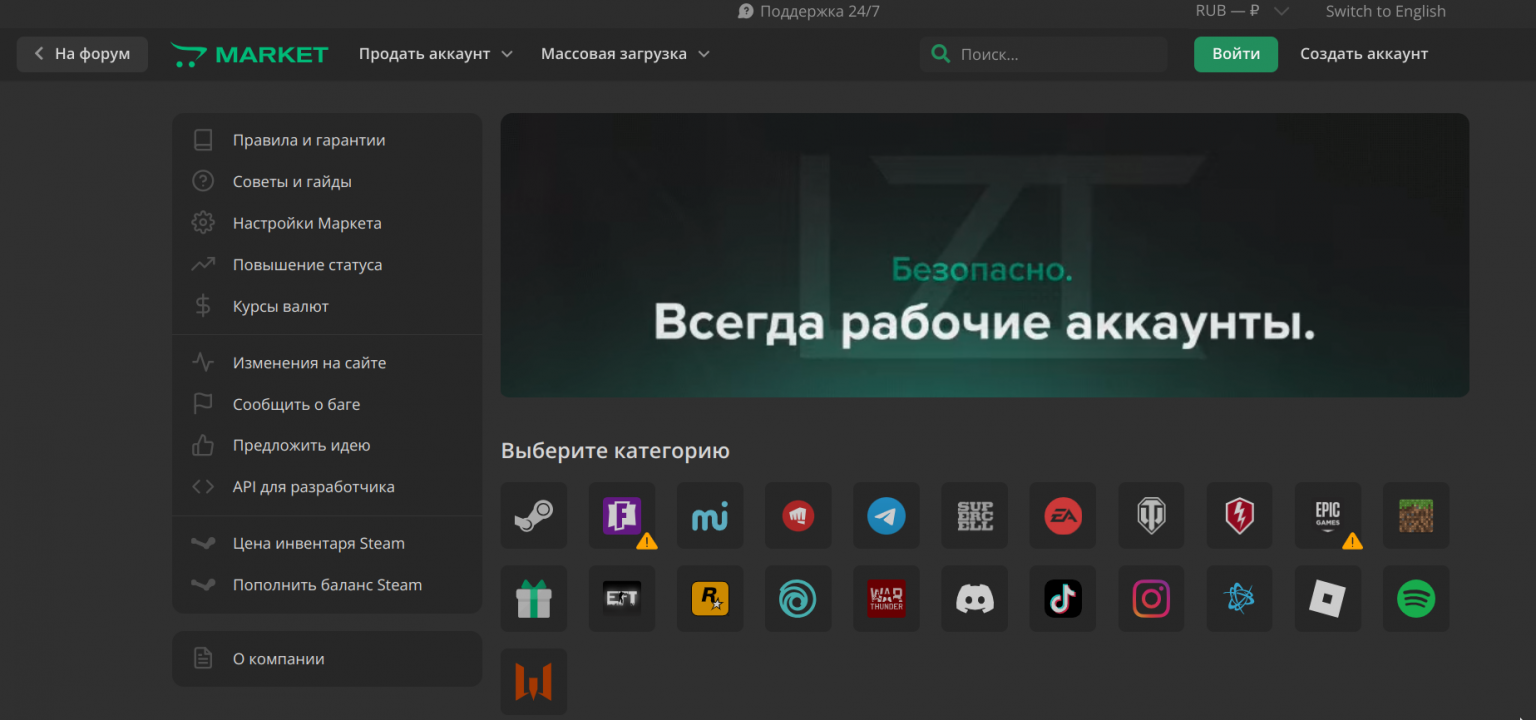Select the Roblox category icon

pos(1327,599)
